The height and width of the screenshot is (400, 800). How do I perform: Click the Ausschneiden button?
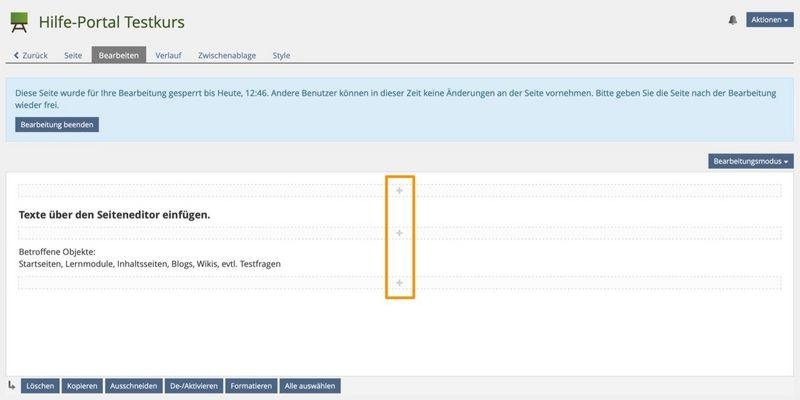click(134, 386)
